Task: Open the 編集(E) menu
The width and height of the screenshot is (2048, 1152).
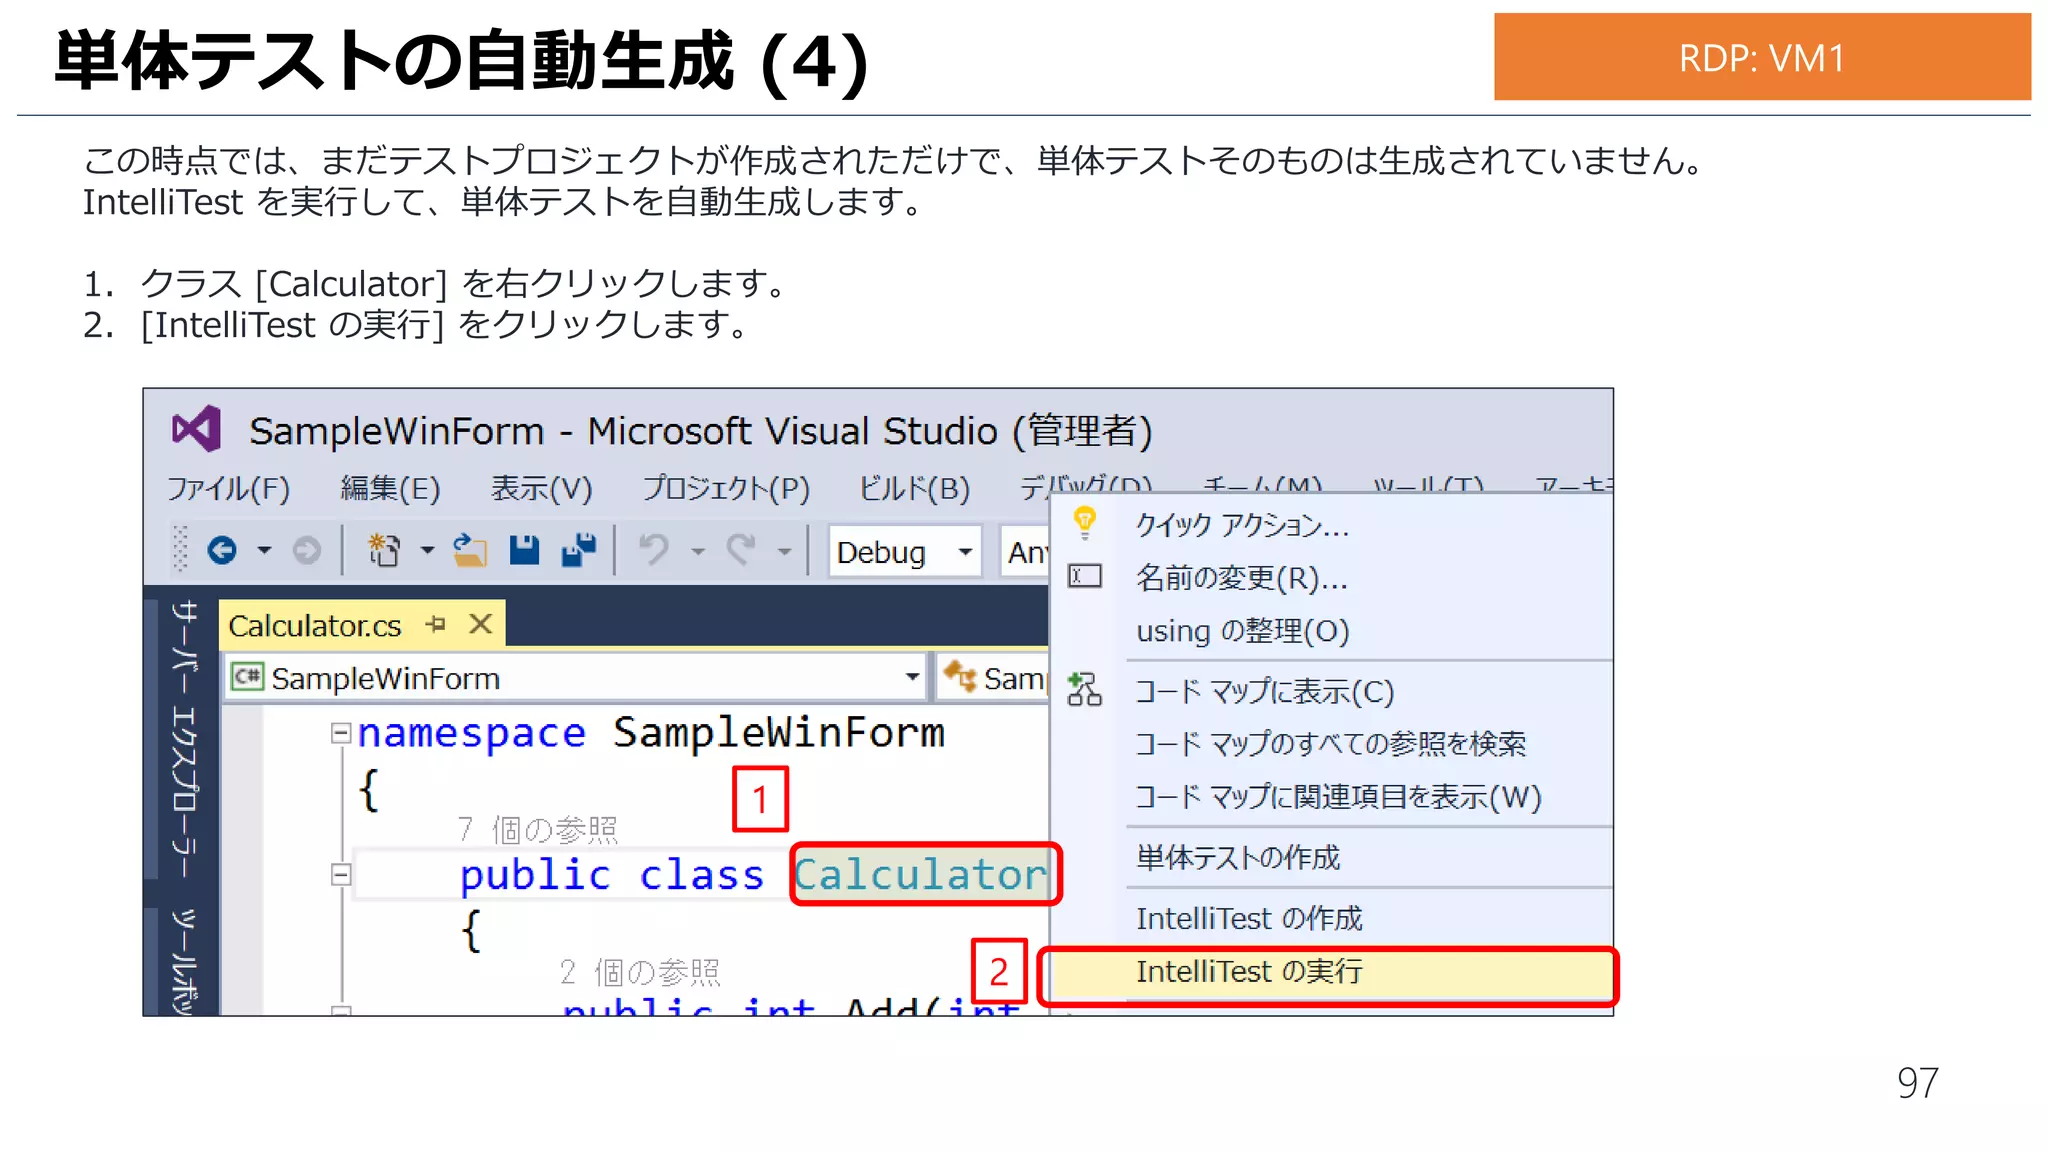Action: 390,488
